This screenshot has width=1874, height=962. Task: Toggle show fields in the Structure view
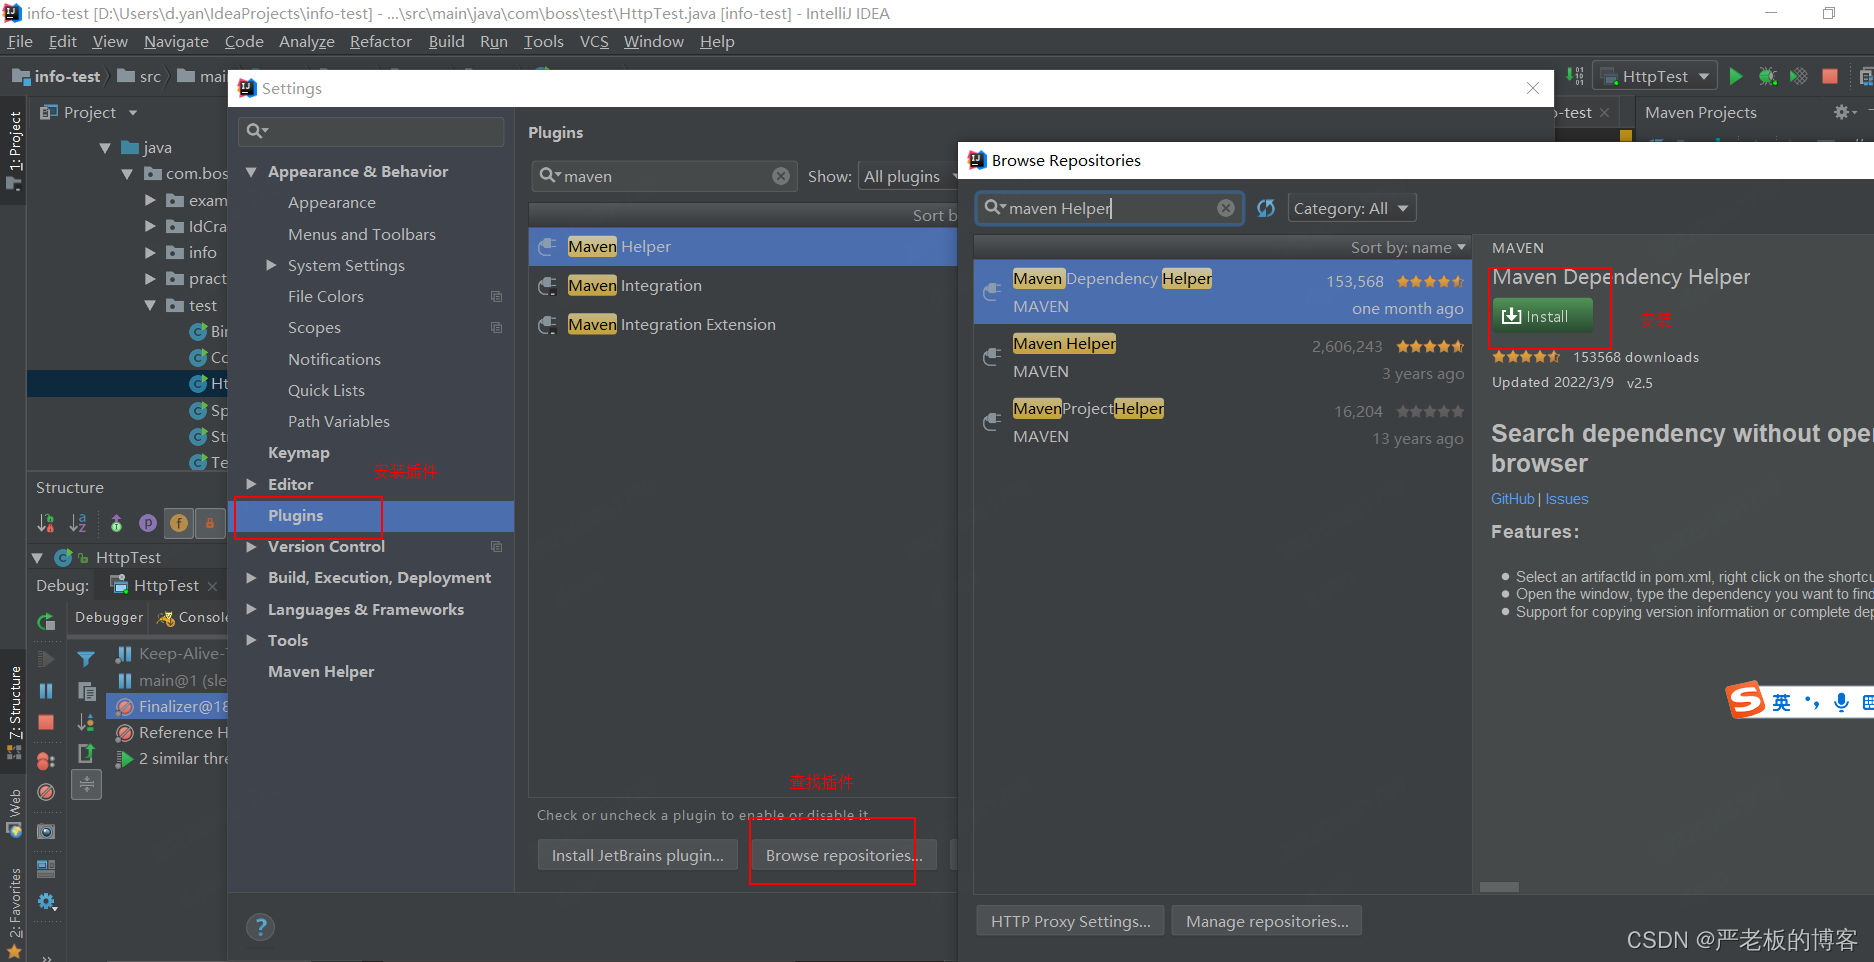click(179, 522)
